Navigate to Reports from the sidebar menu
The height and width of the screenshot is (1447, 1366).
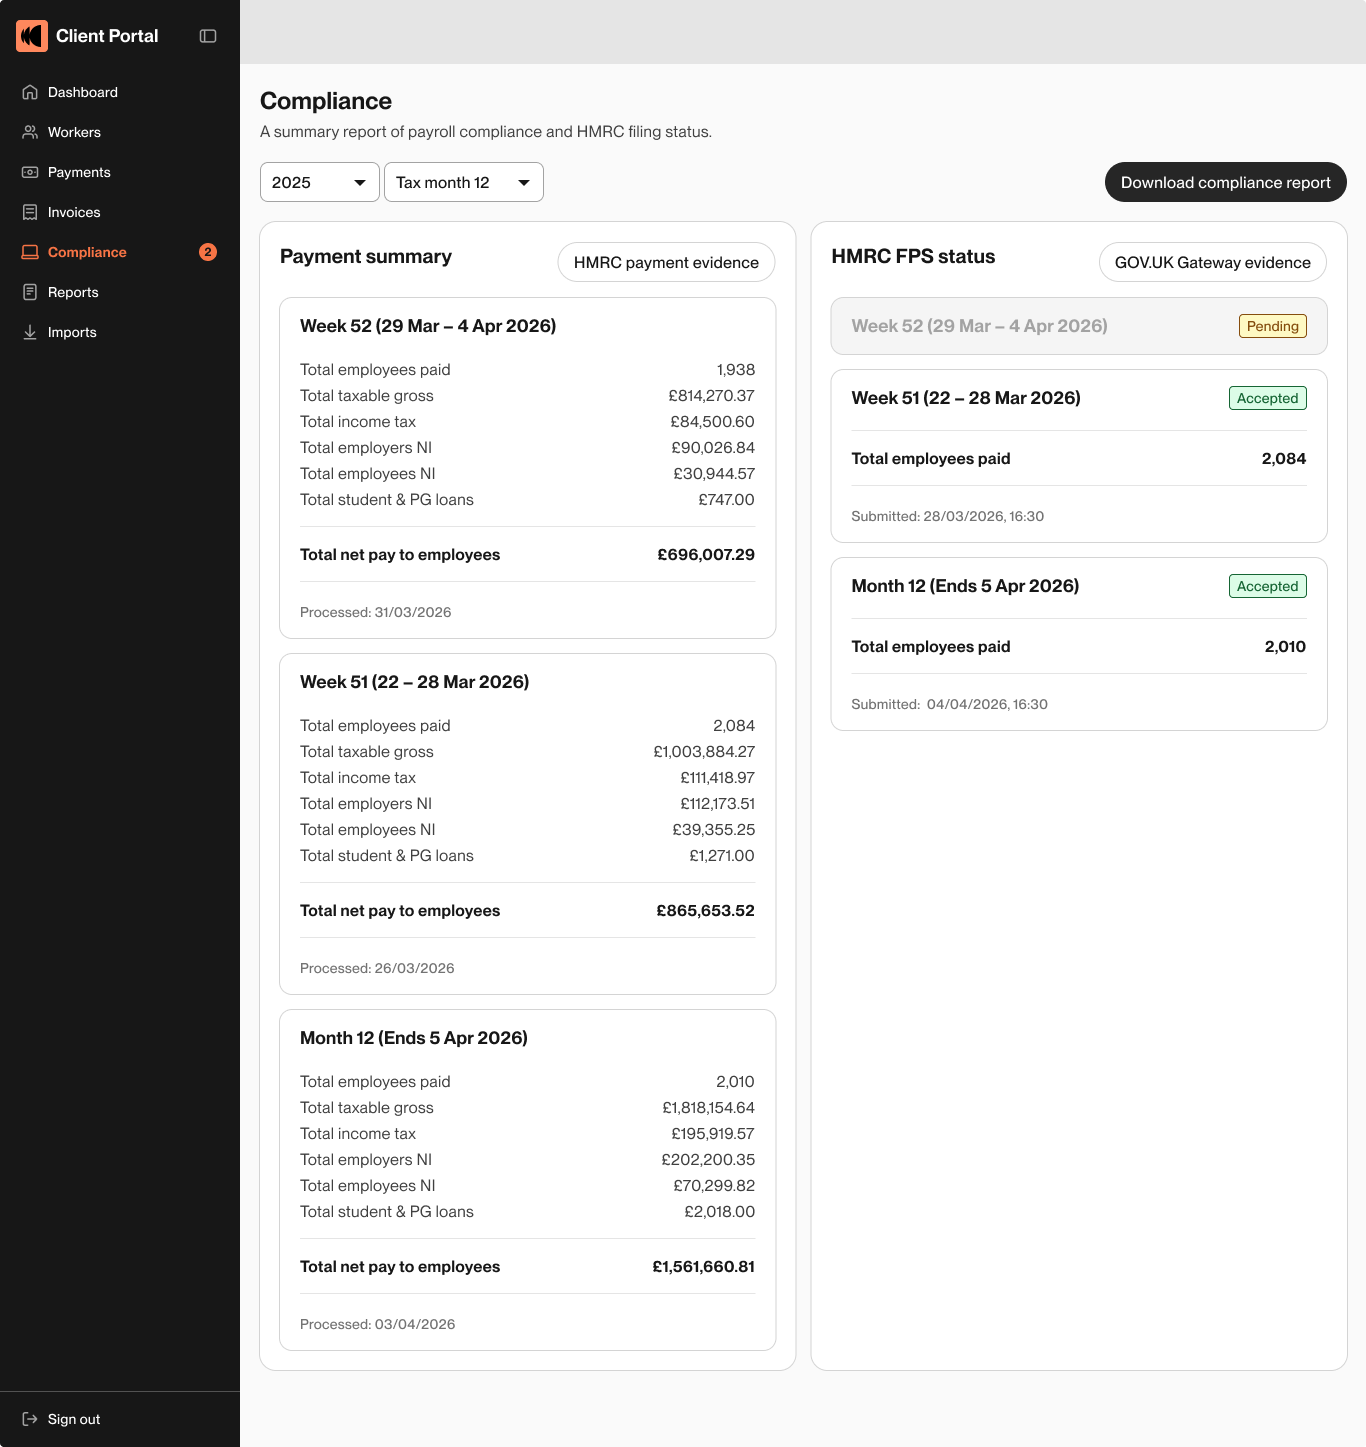(x=73, y=292)
